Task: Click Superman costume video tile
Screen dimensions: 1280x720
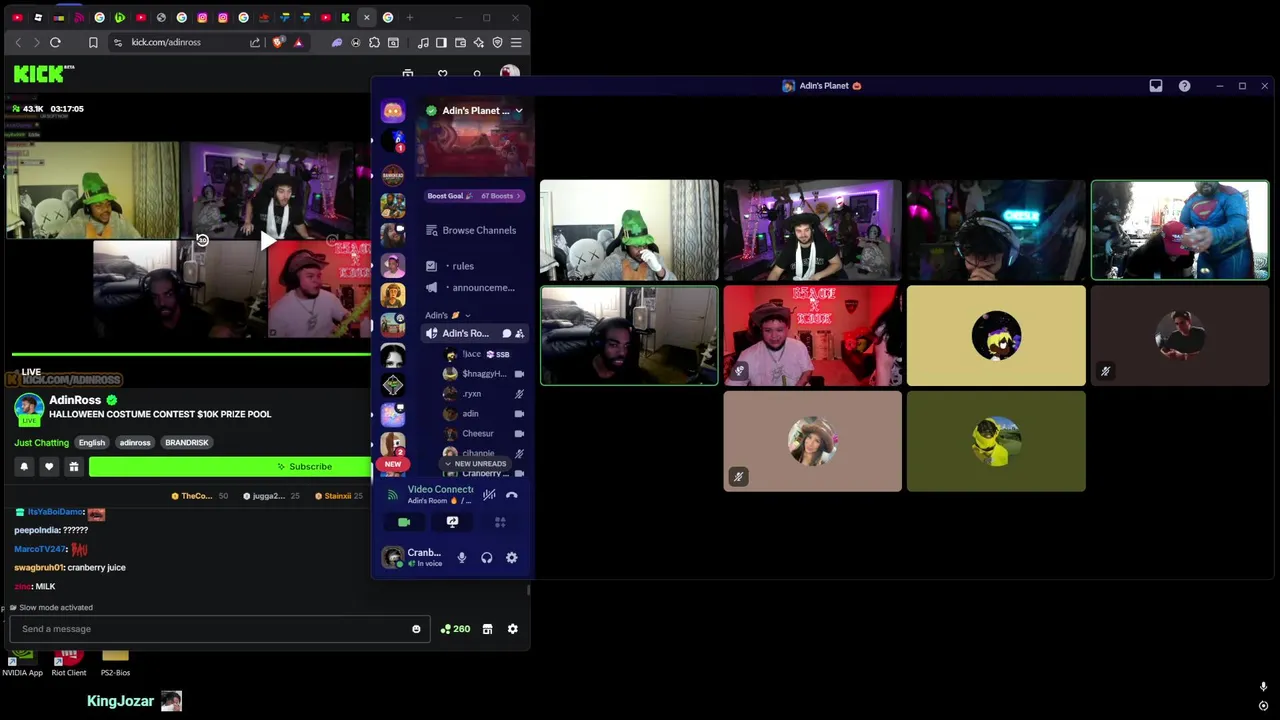Action: [x=1180, y=230]
